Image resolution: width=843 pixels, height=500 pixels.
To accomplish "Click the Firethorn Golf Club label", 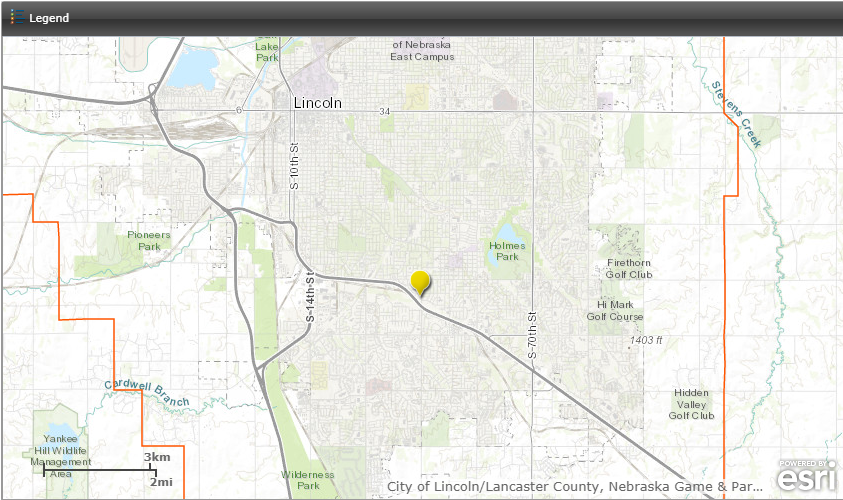I will point(629,269).
